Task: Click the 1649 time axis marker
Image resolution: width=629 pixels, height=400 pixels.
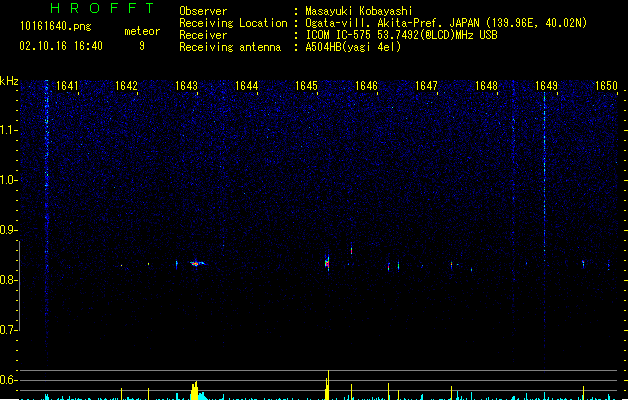Action: click(x=546, y=86)
